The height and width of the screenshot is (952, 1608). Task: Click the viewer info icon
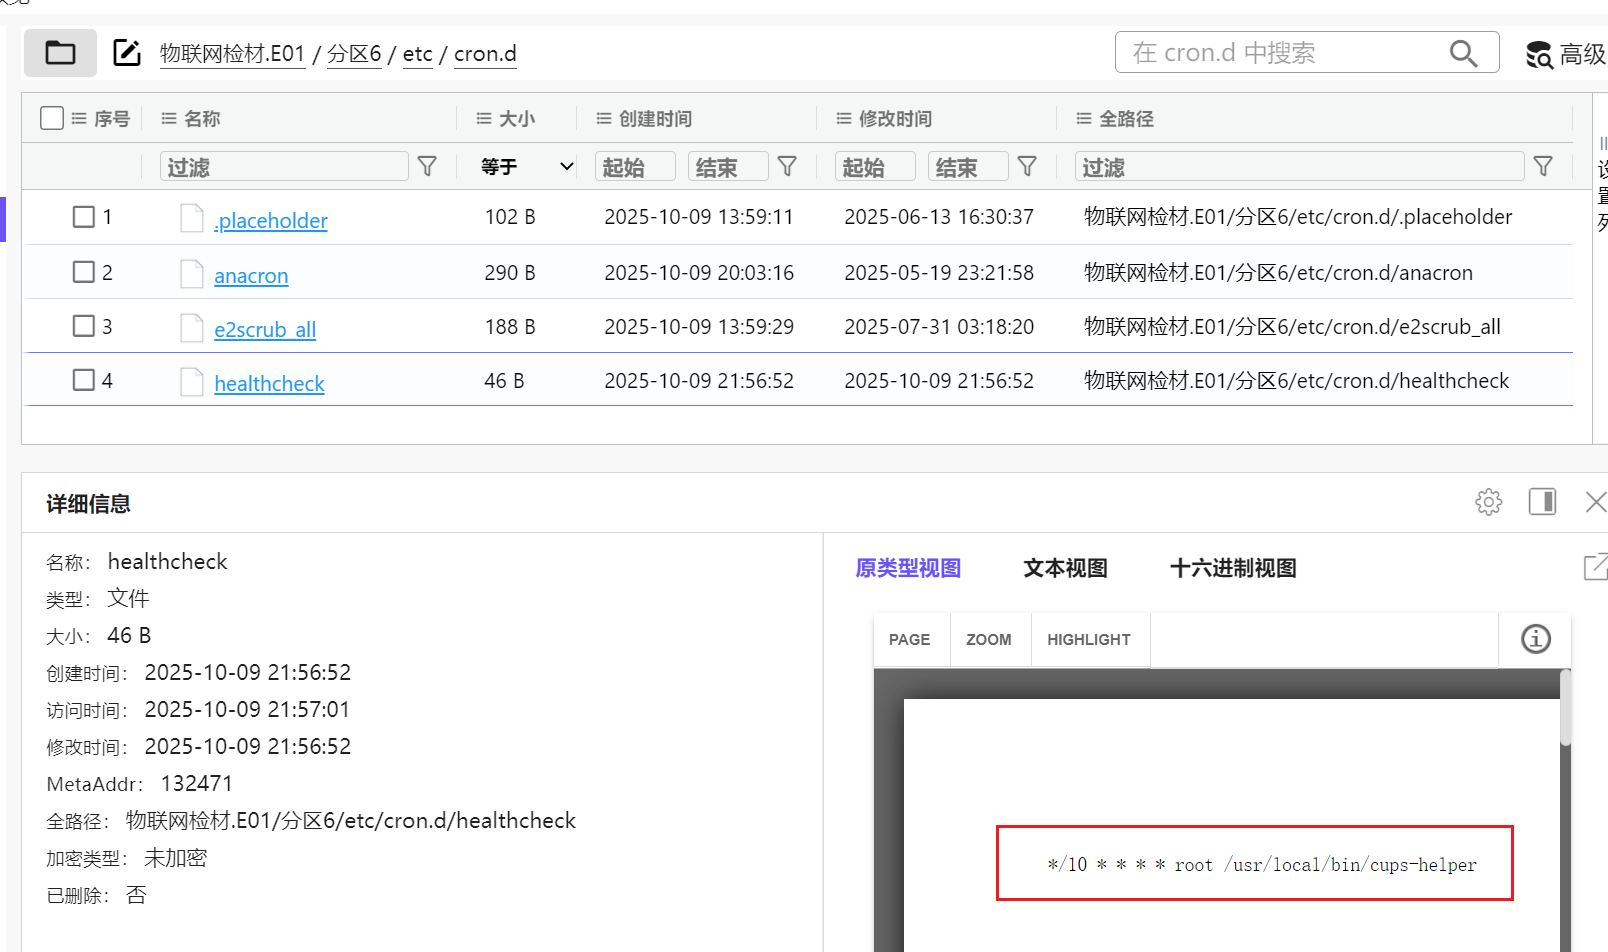pos(1535,639)
